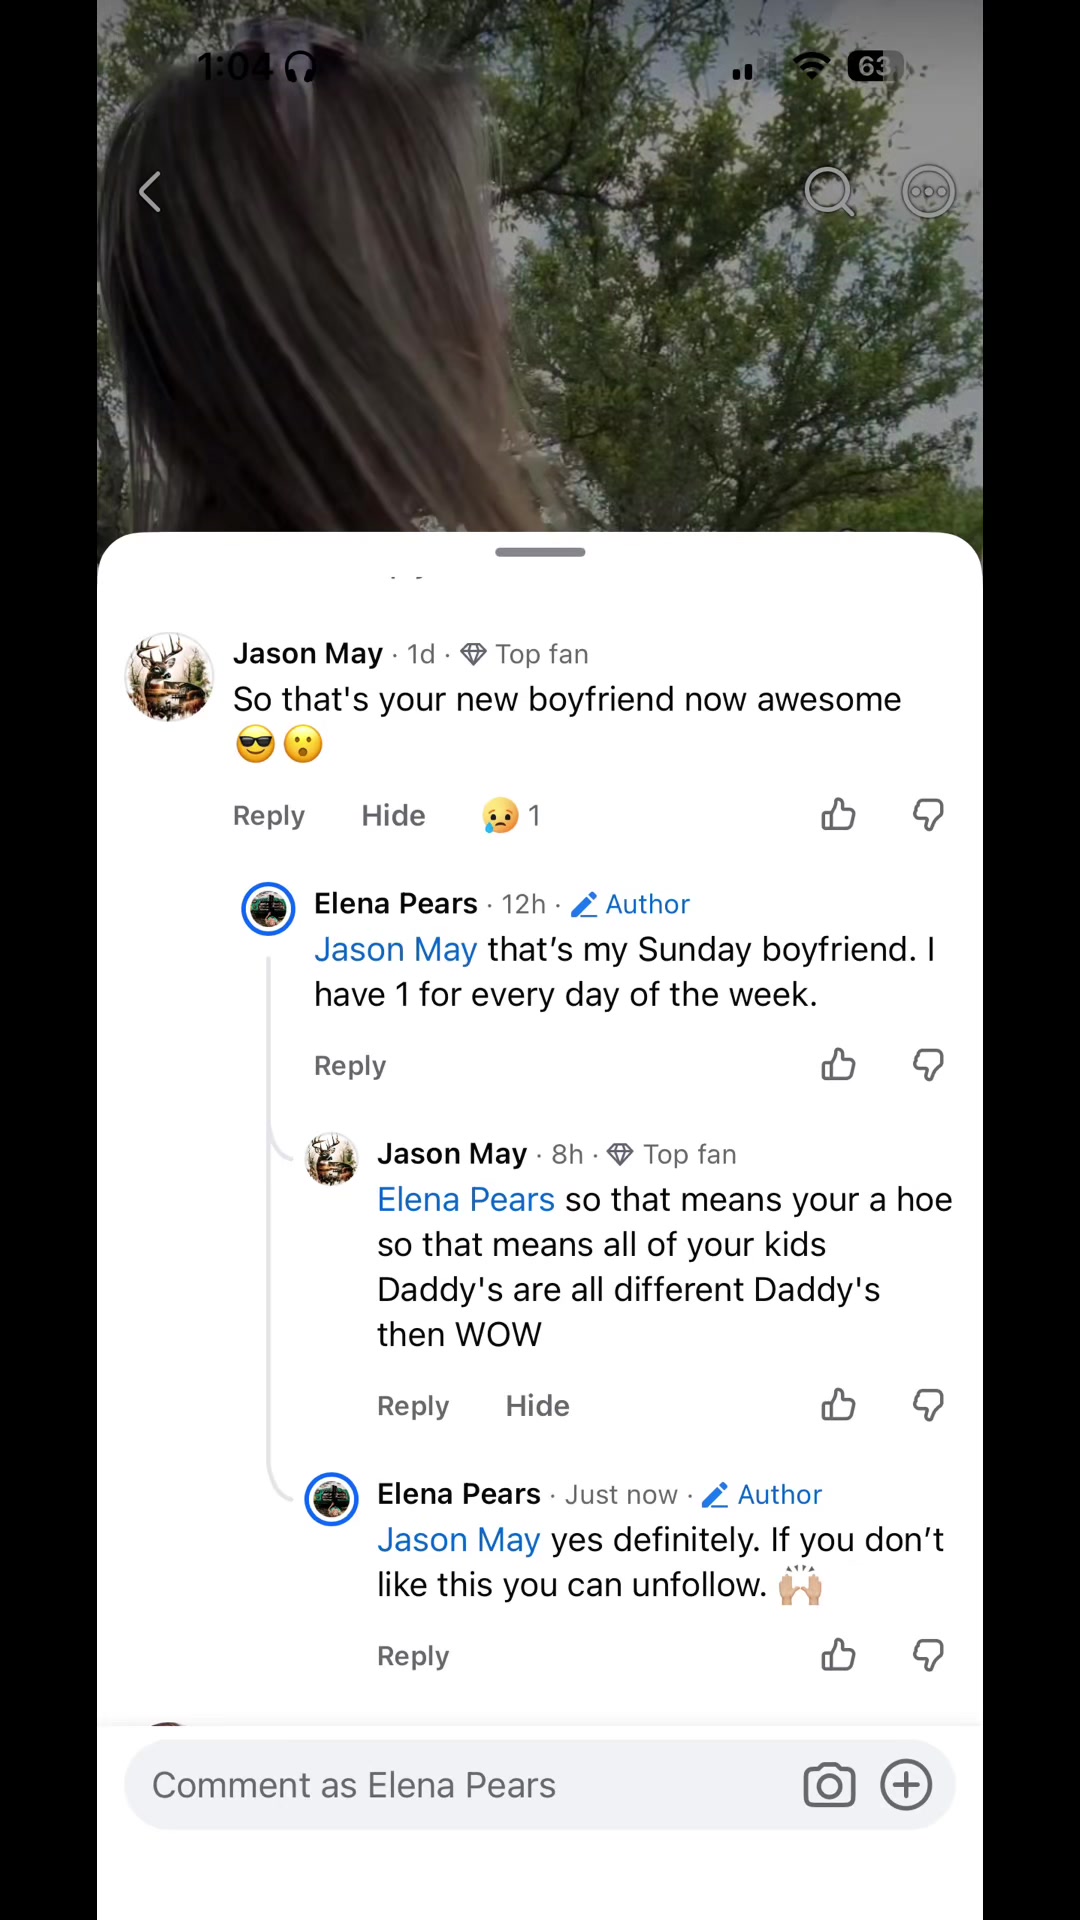
Task: Focus the Comment as Elena Pears field
Action: click(460, 1785)
